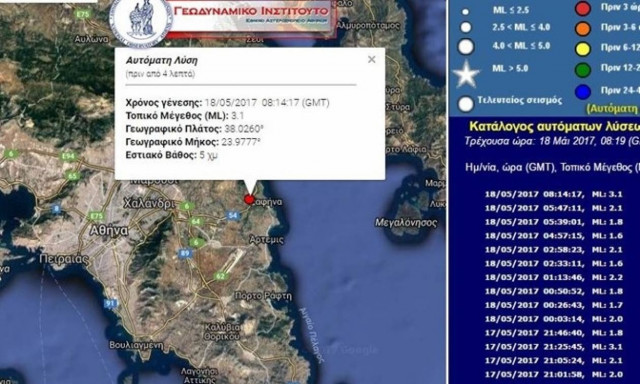Click the 4.0 < ML ≤ 5.0 legend circle

click(466, 47)
